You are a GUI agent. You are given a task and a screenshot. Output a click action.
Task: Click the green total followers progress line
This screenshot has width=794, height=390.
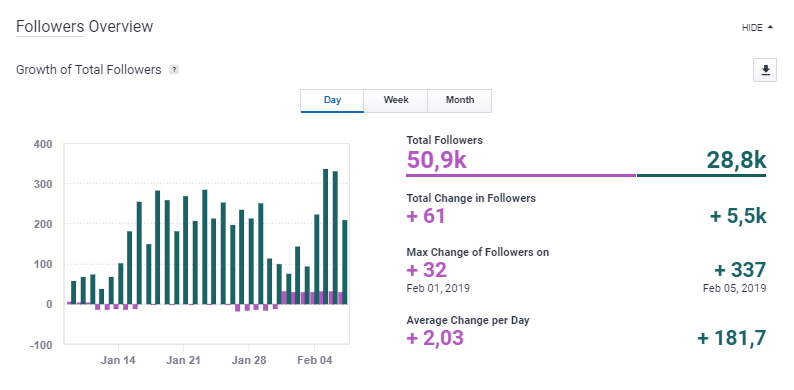(x=702, y=175)
